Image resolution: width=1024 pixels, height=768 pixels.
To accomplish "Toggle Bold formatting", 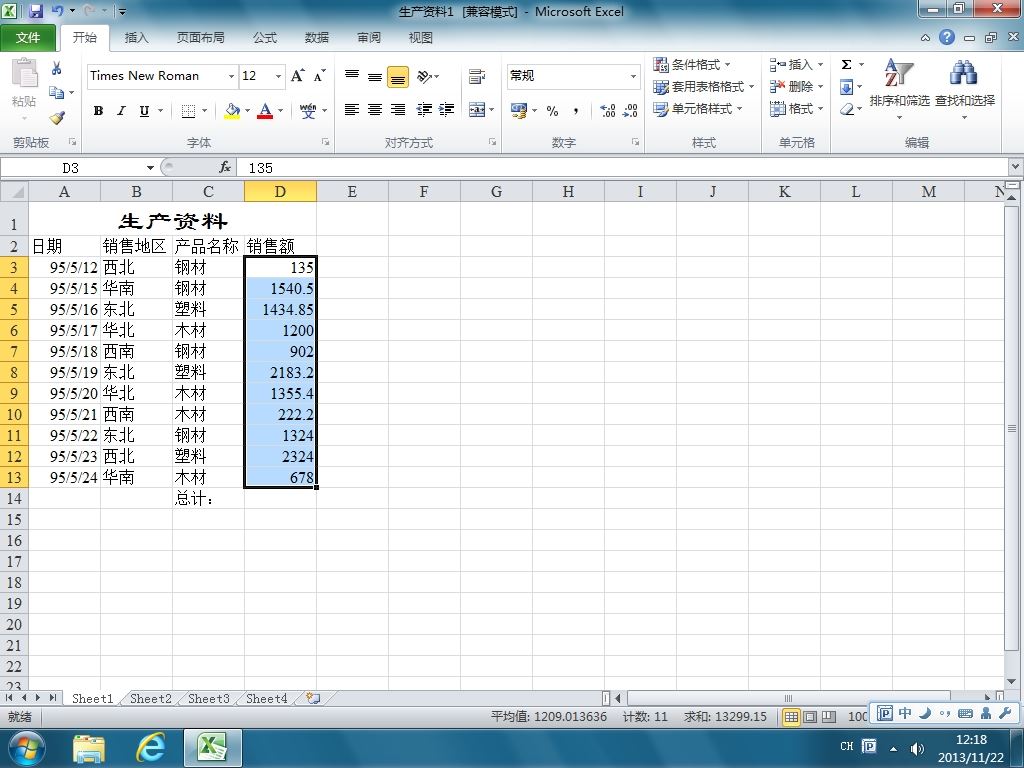I will click(x=98, y=111).
